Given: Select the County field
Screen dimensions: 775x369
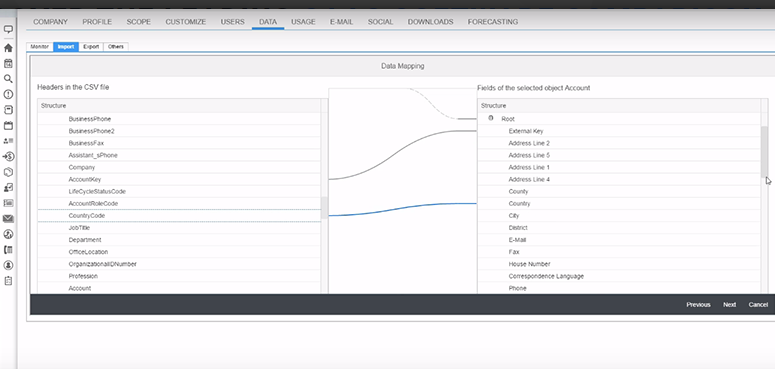Looking at the screenshot, I should click(619, 192).
